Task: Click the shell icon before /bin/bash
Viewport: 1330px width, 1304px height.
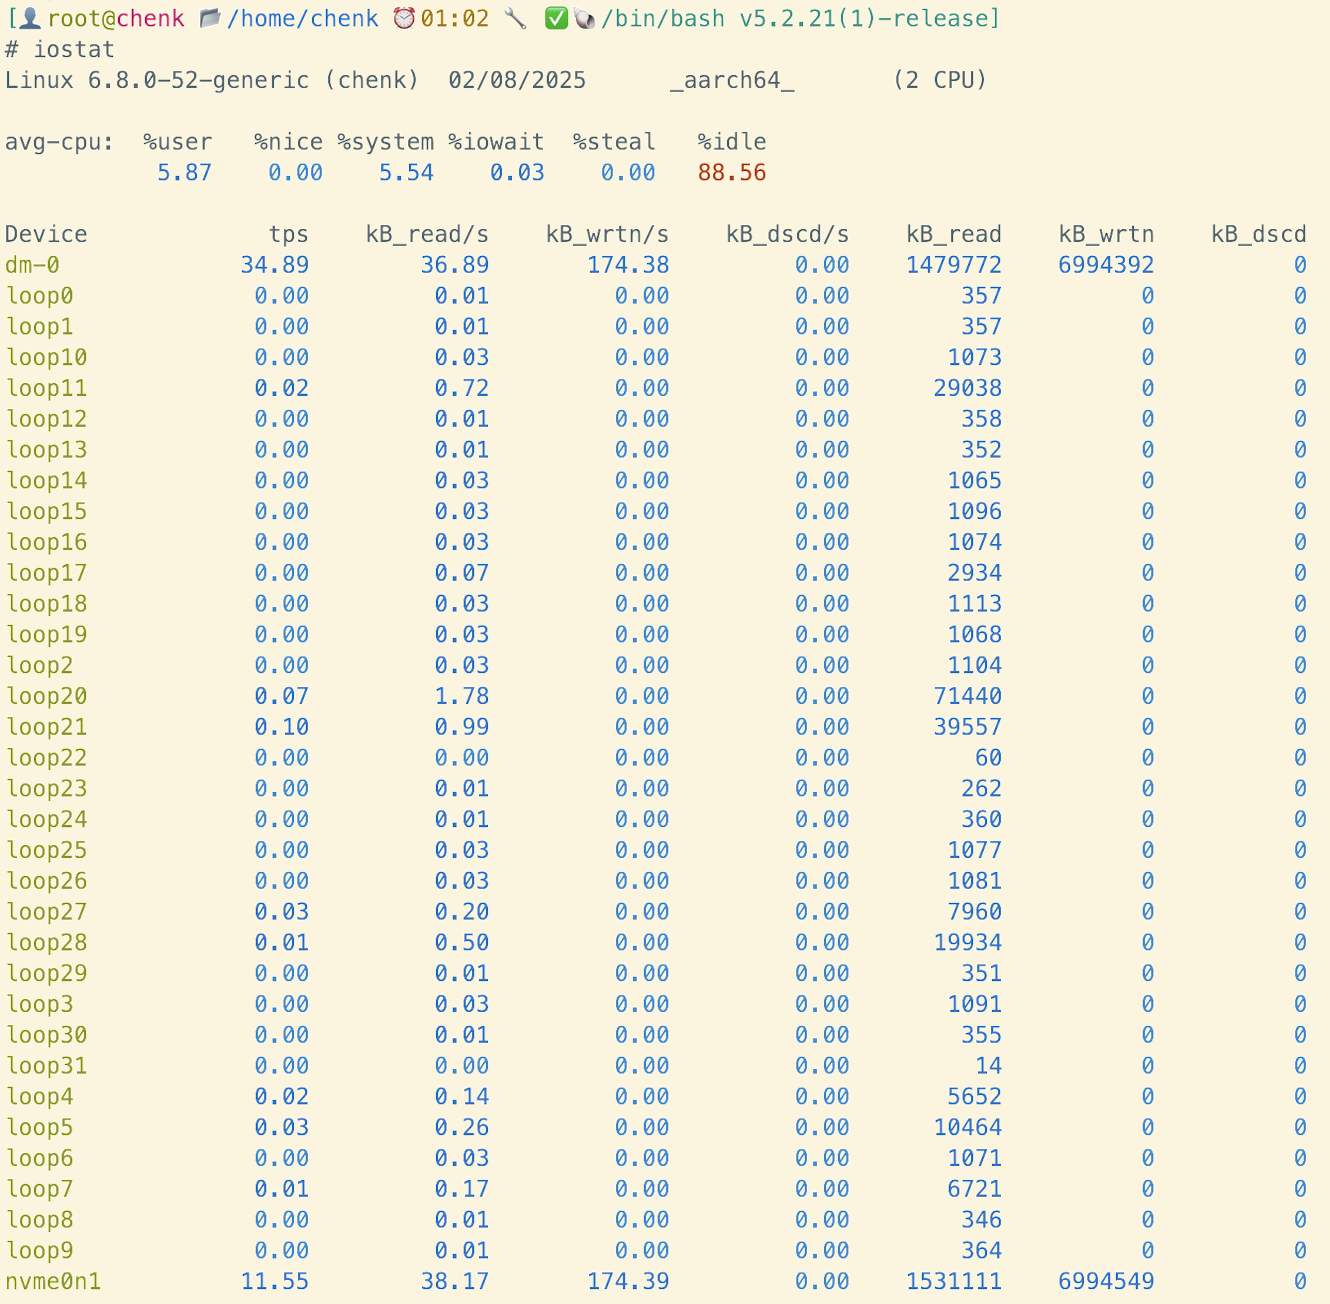Action: point(584,19)
